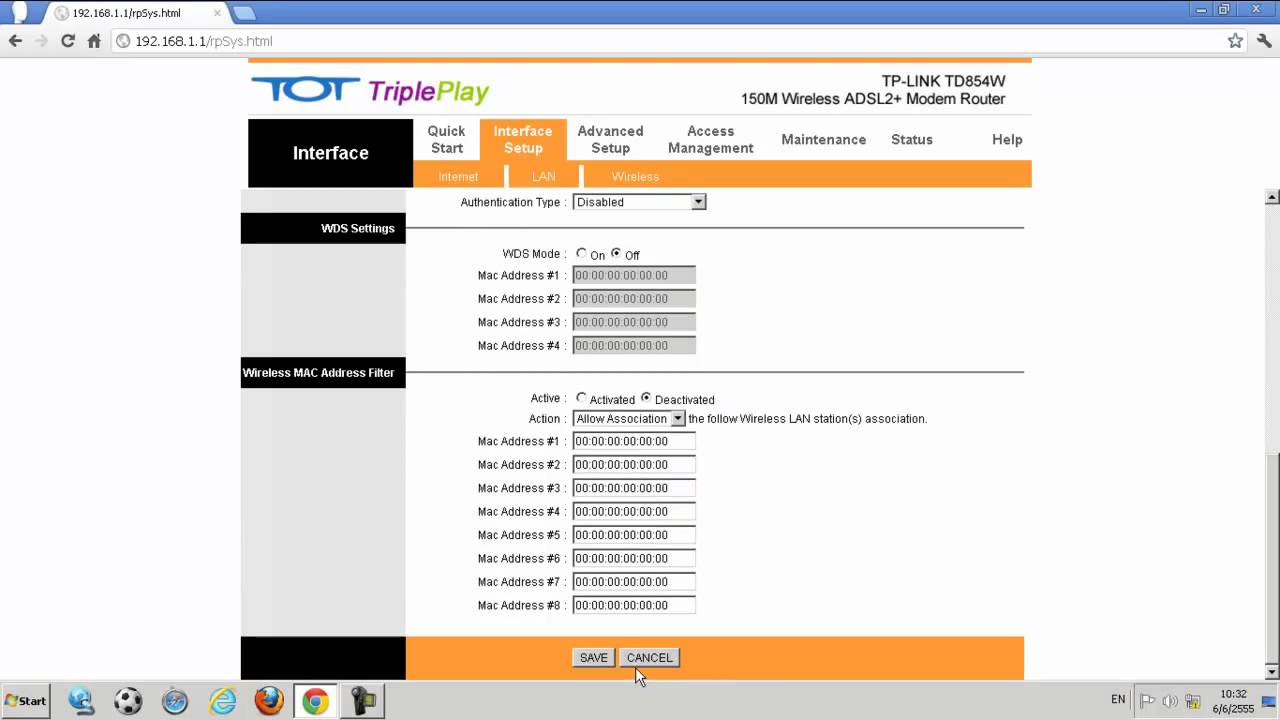This screenshot has width=1280, height=720.
Task: Click the WDS Mac Address #1 field
Action: (634, 276)
